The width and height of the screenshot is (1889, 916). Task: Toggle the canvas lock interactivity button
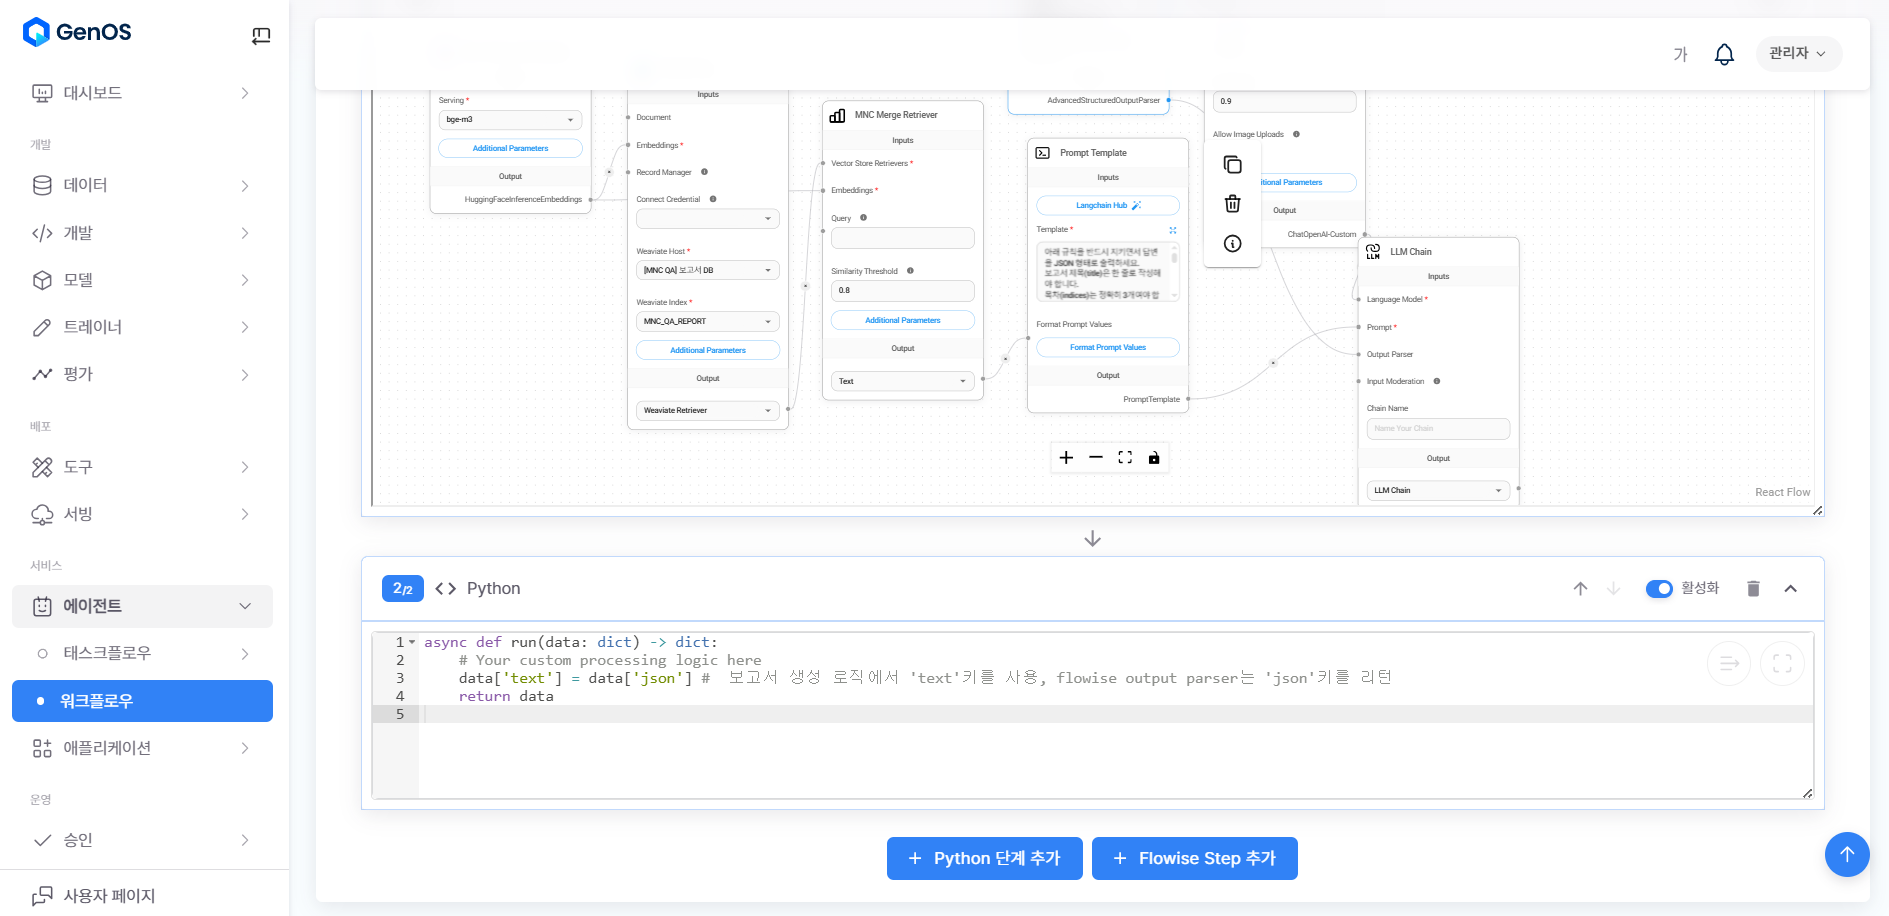click(x=1154, y=458)
